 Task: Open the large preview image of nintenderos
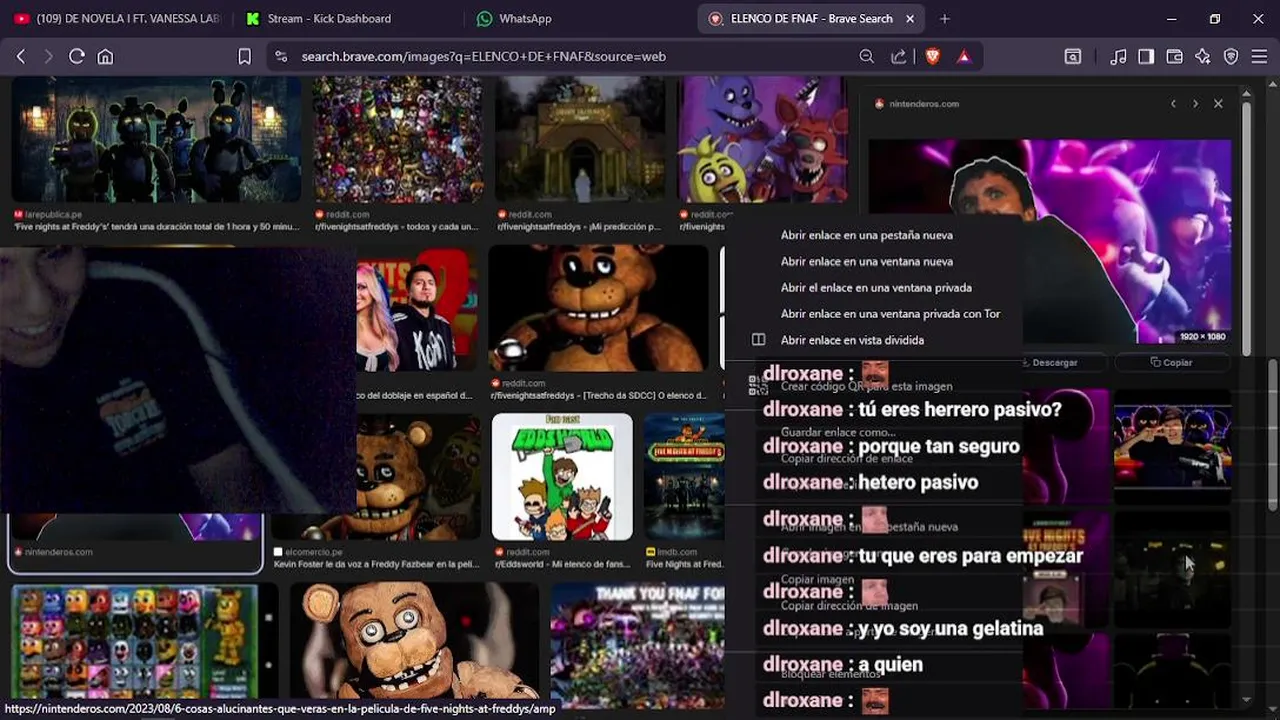point(1050,241)
